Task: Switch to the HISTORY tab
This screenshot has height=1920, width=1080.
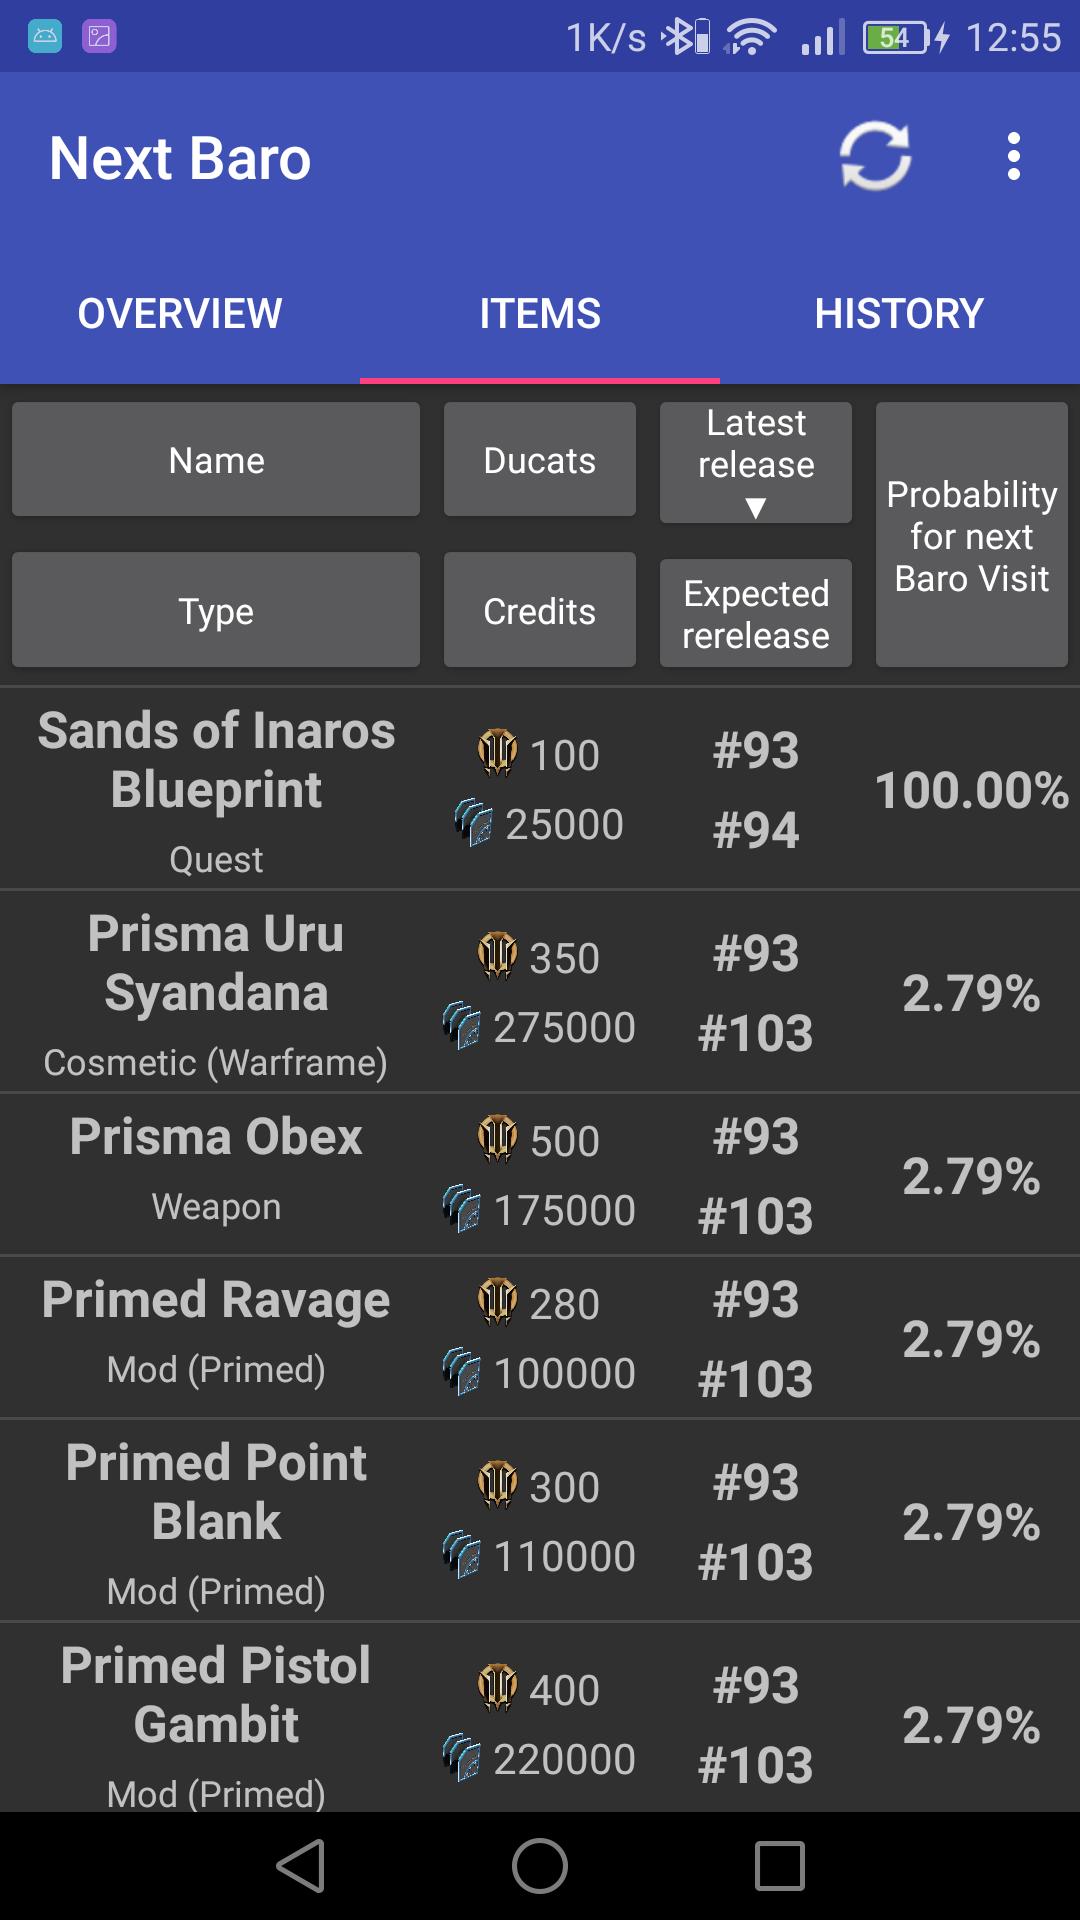Action: [900, 314]
